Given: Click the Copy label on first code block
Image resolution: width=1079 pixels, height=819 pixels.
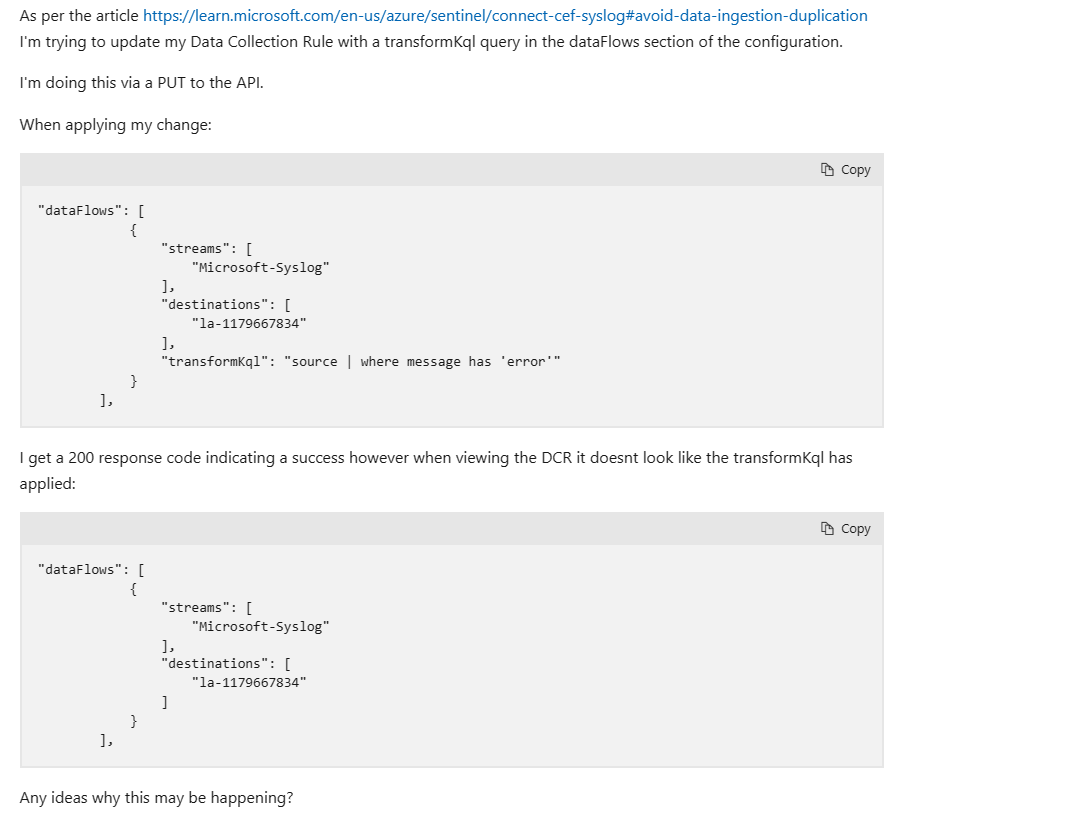Looking at the screenshot, I should click(x=855, y=169).
